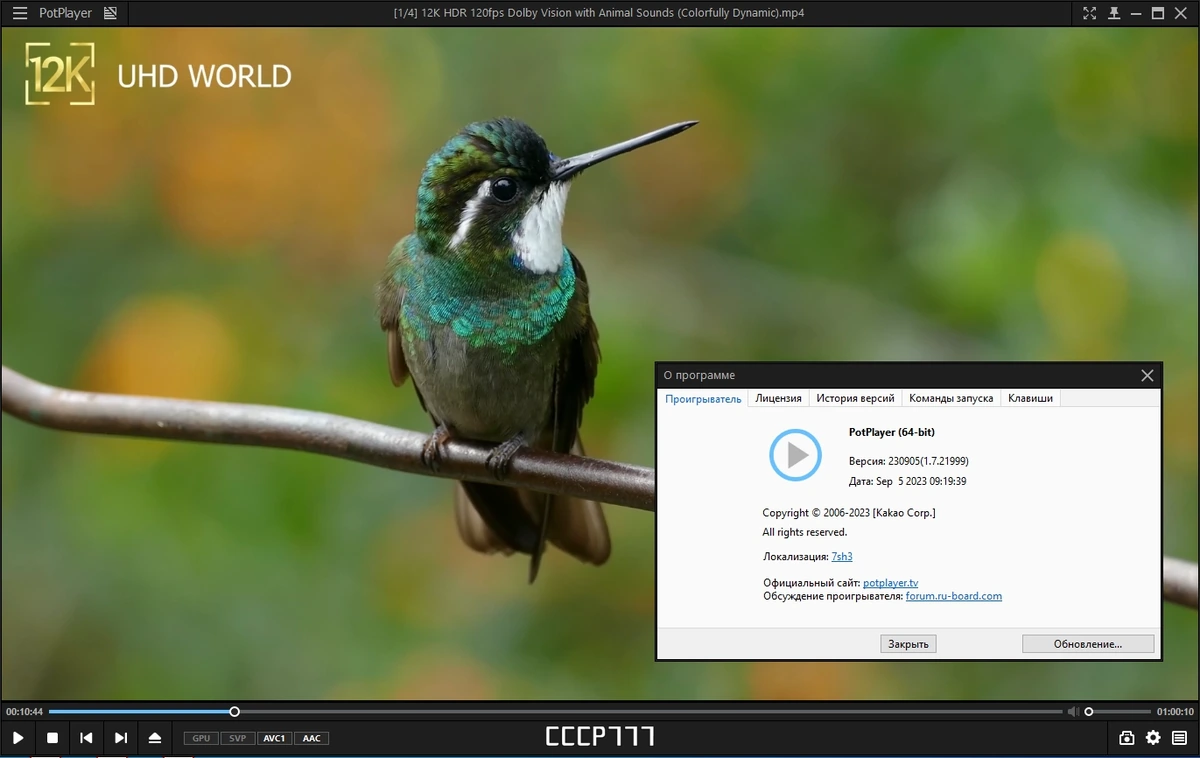Click the AAC audio codec indicator
This screenshot has height=758, width=1200.
tap(311, 738)
